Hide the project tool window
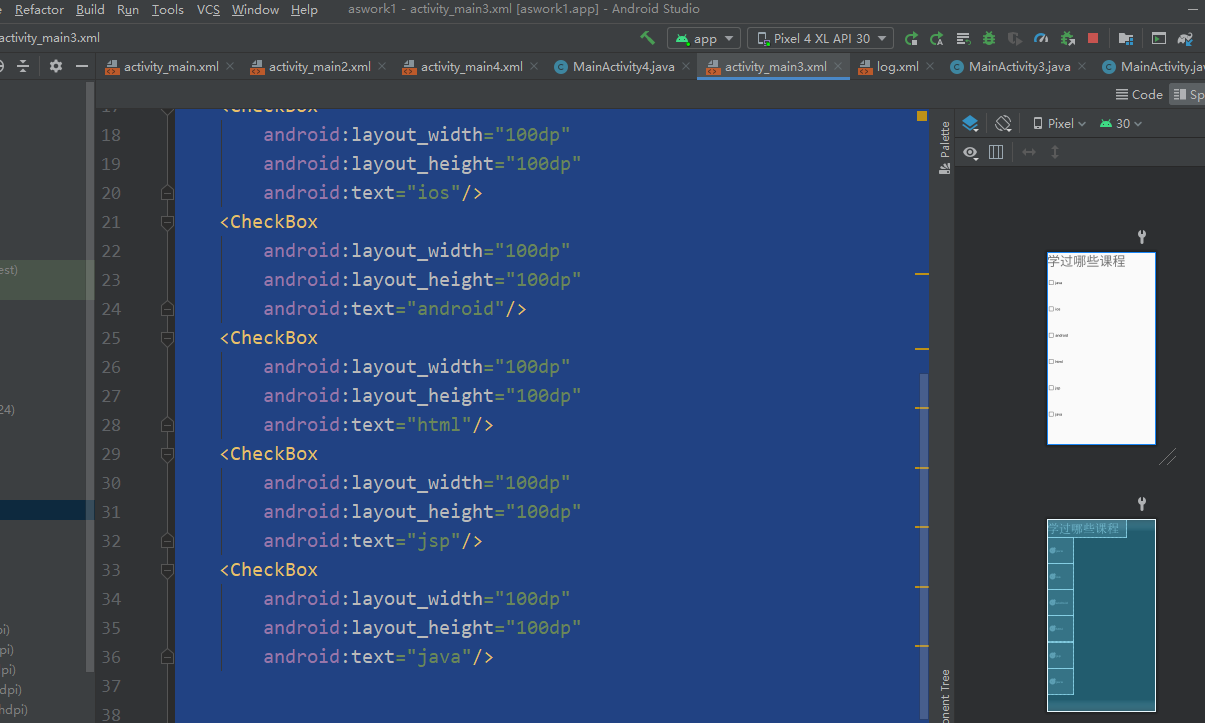The image size is (1205, 723). (82, 66)
